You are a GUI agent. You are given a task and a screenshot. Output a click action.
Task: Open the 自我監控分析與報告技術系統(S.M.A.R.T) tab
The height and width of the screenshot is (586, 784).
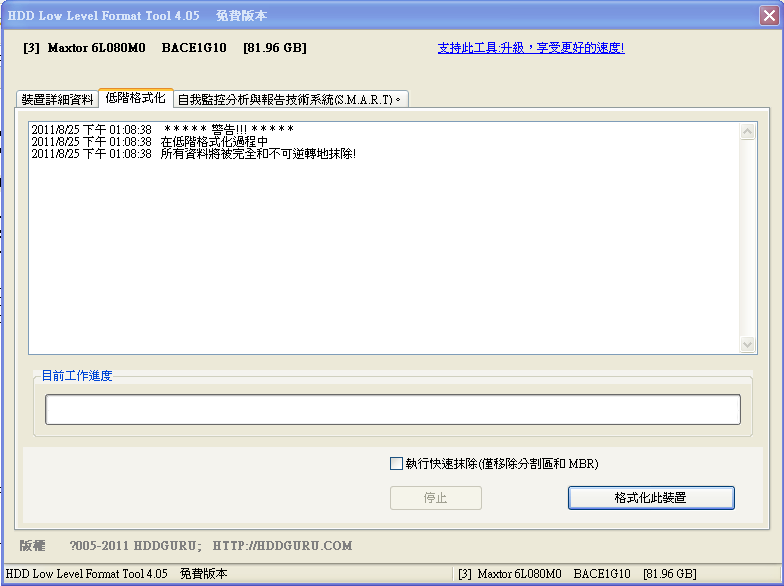tap(291, 99)
